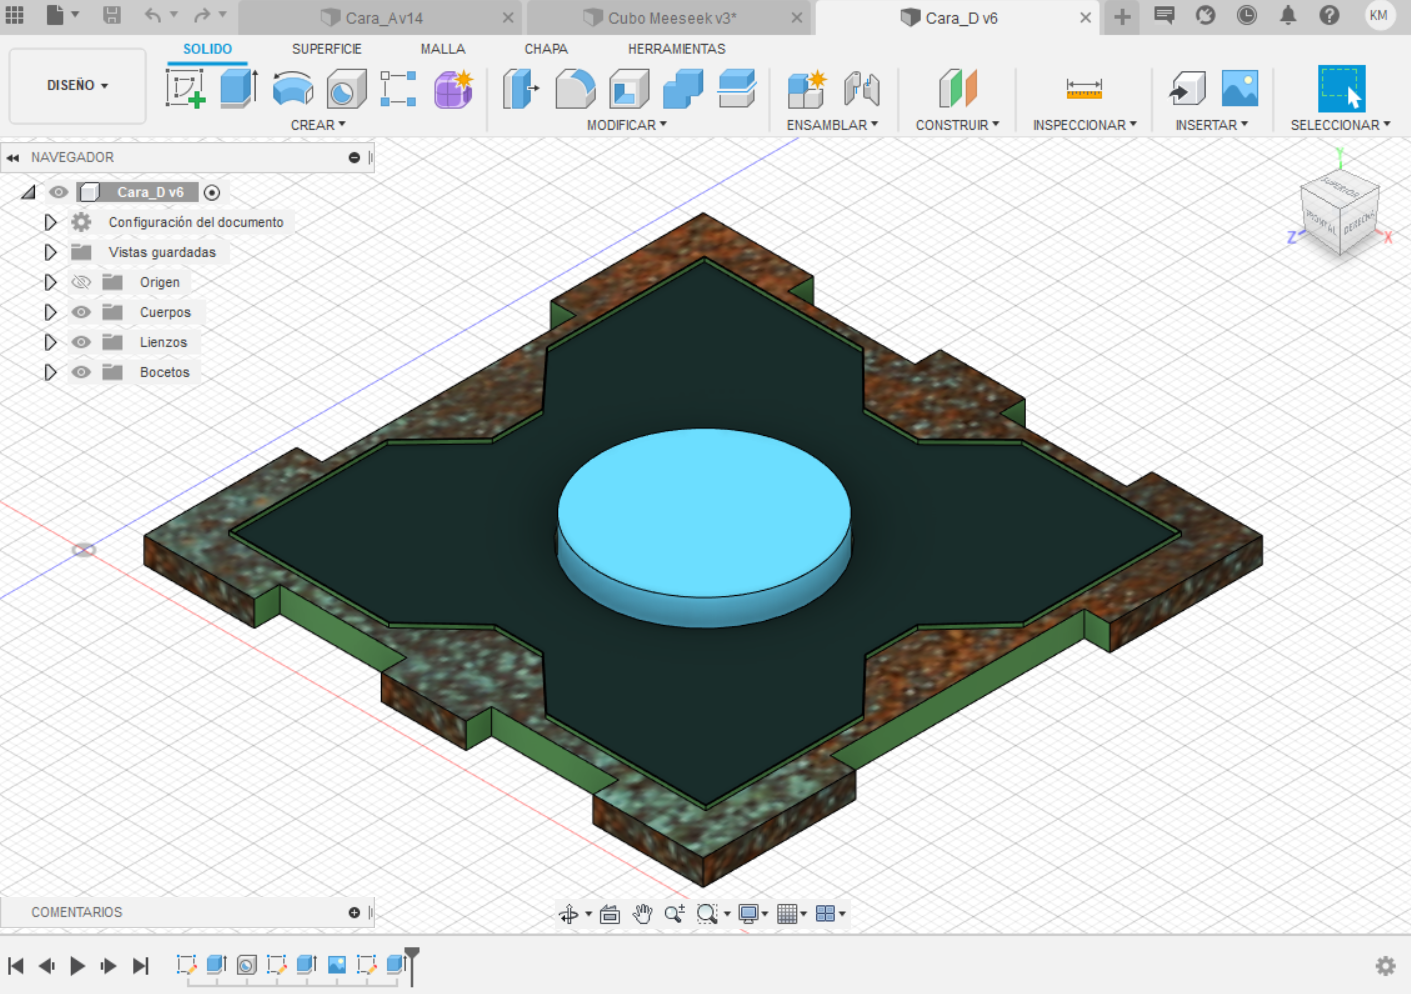Image resolution: width=1411 pixels, height=994 pixels.
Task: Open the DISEÑO workspace dropdown
Action: point(77,86)
